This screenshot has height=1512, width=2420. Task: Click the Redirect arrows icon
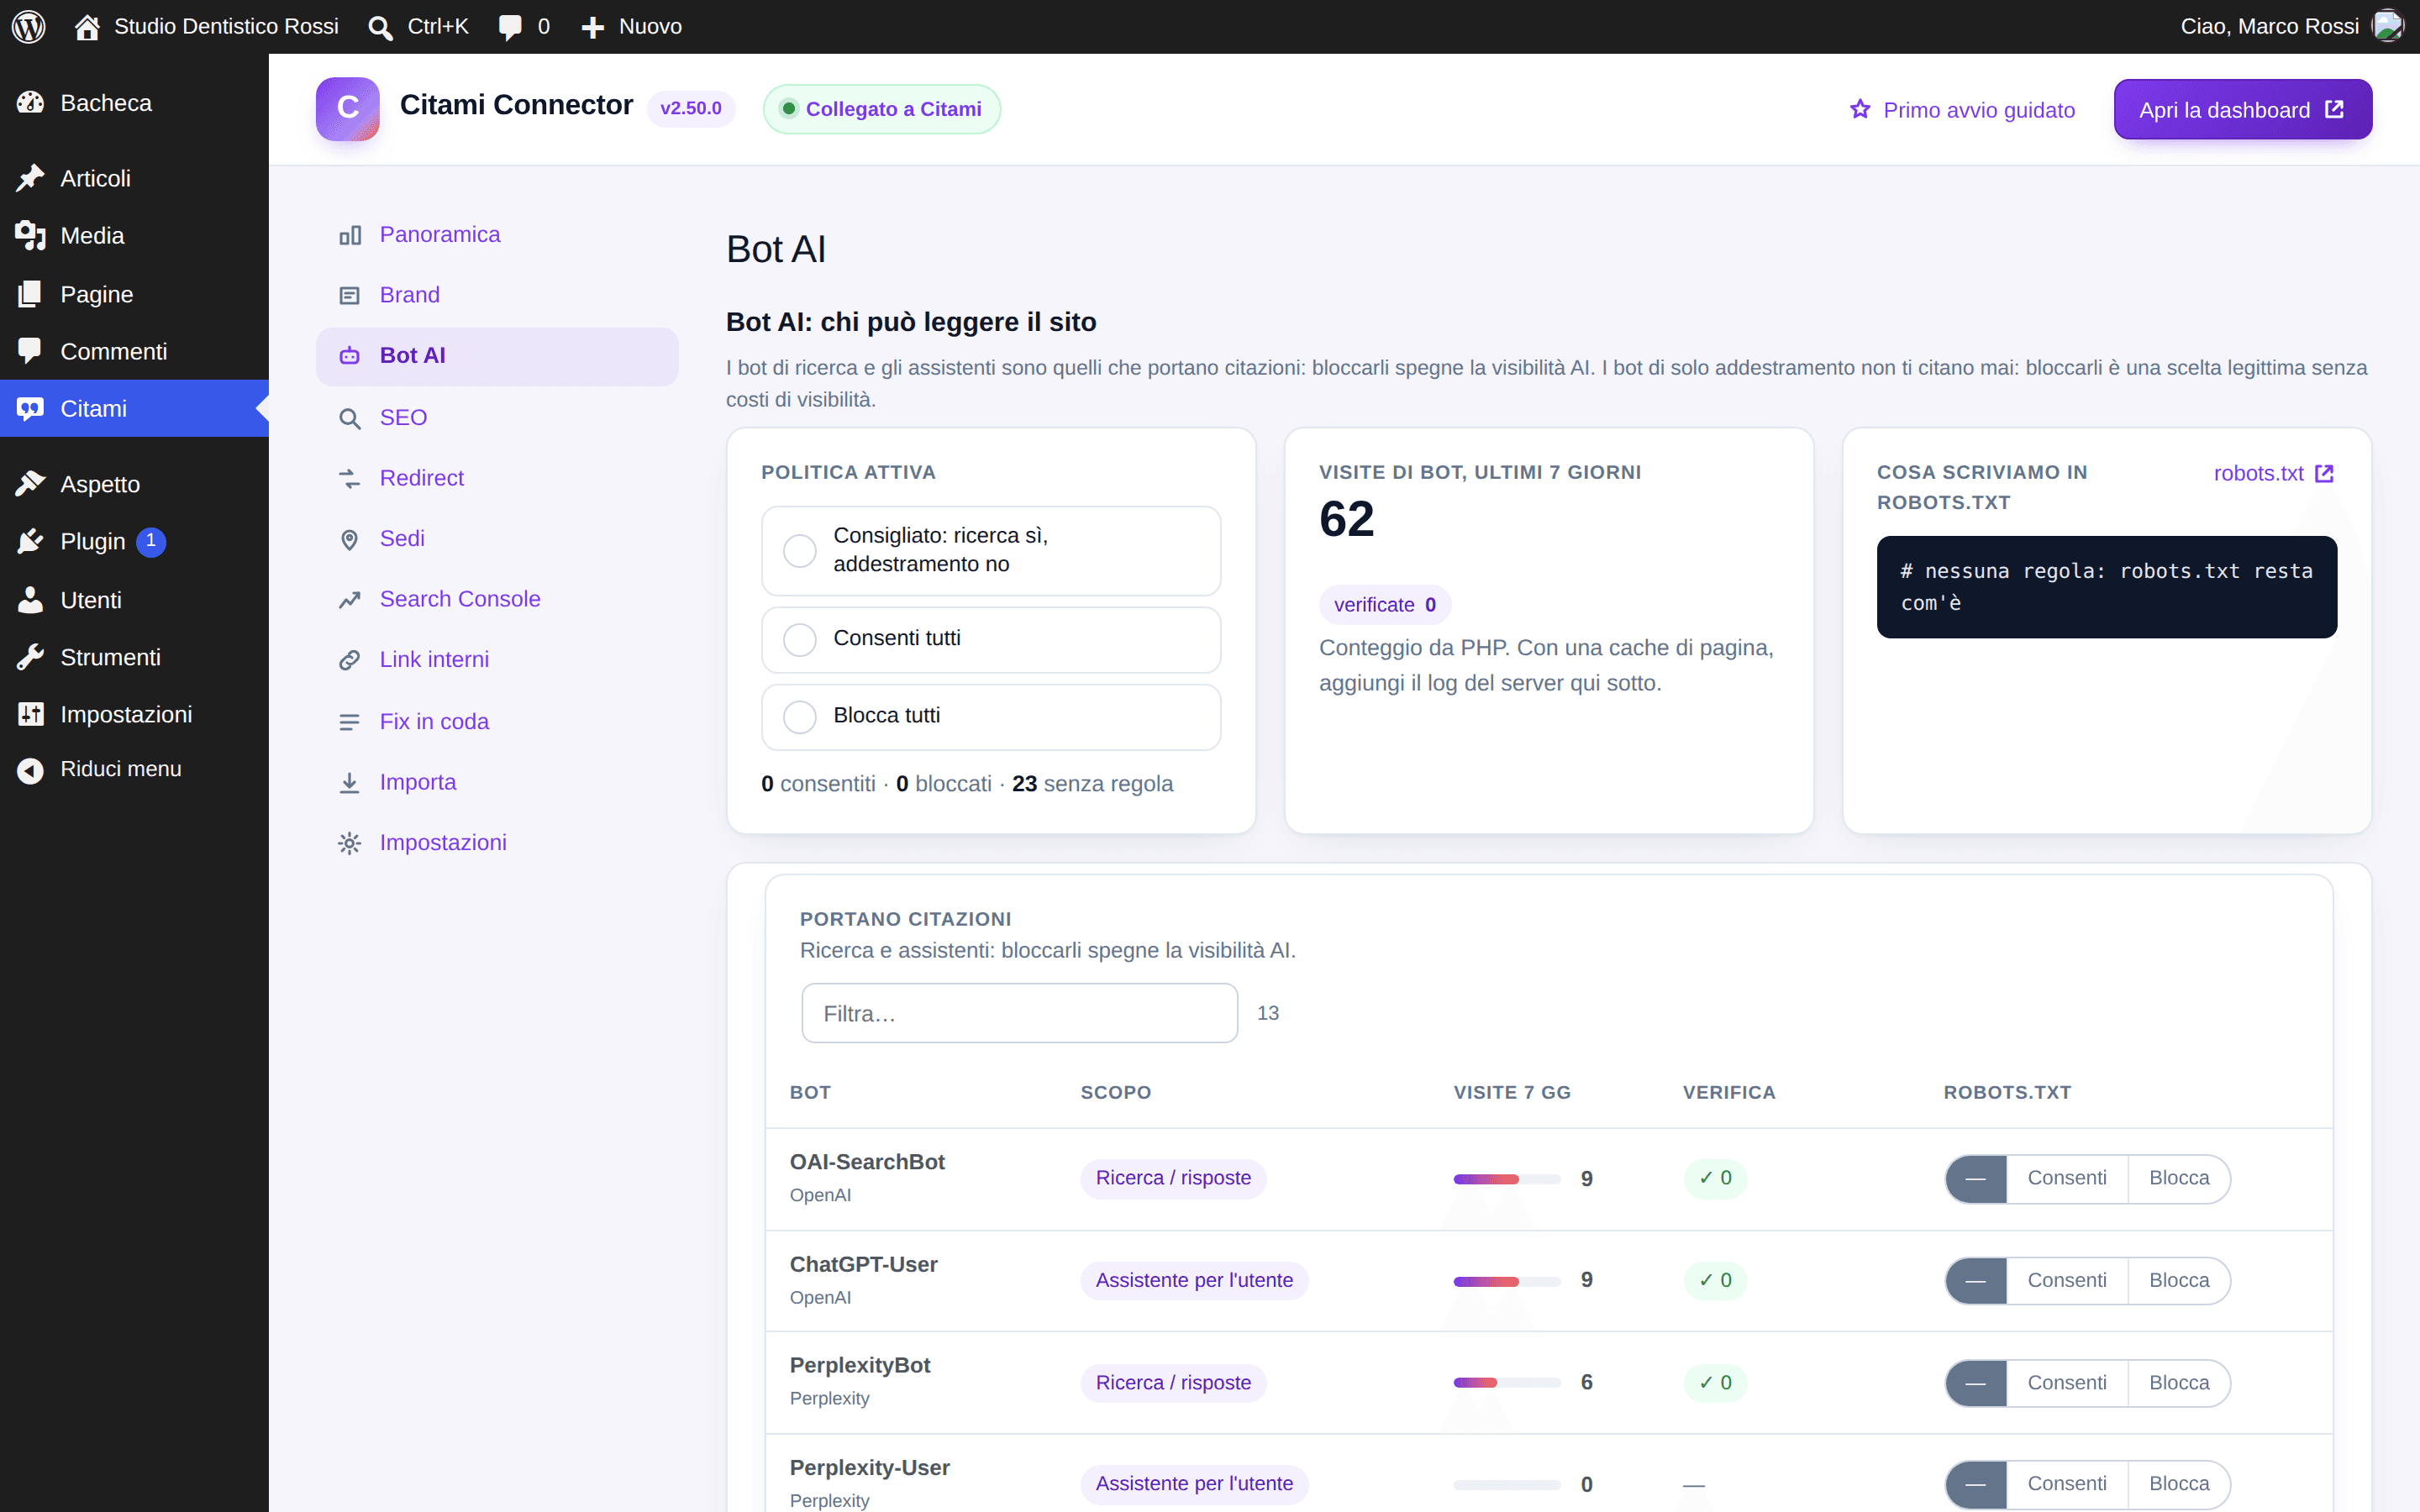pyautogui.click(x=349, y=479)
